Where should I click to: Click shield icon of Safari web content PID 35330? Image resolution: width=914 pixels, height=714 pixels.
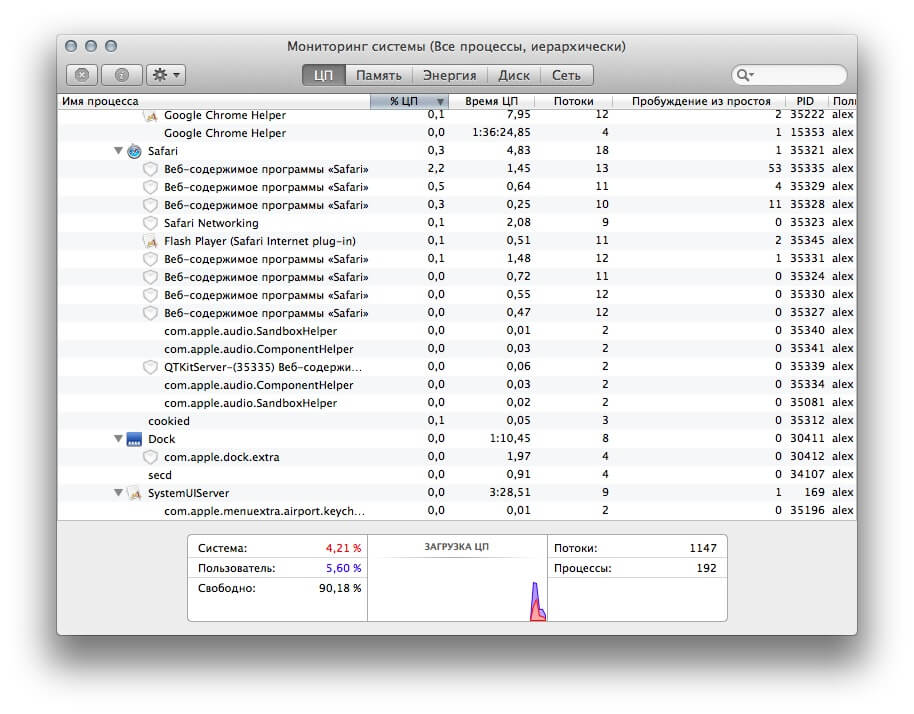pos(150,295)
